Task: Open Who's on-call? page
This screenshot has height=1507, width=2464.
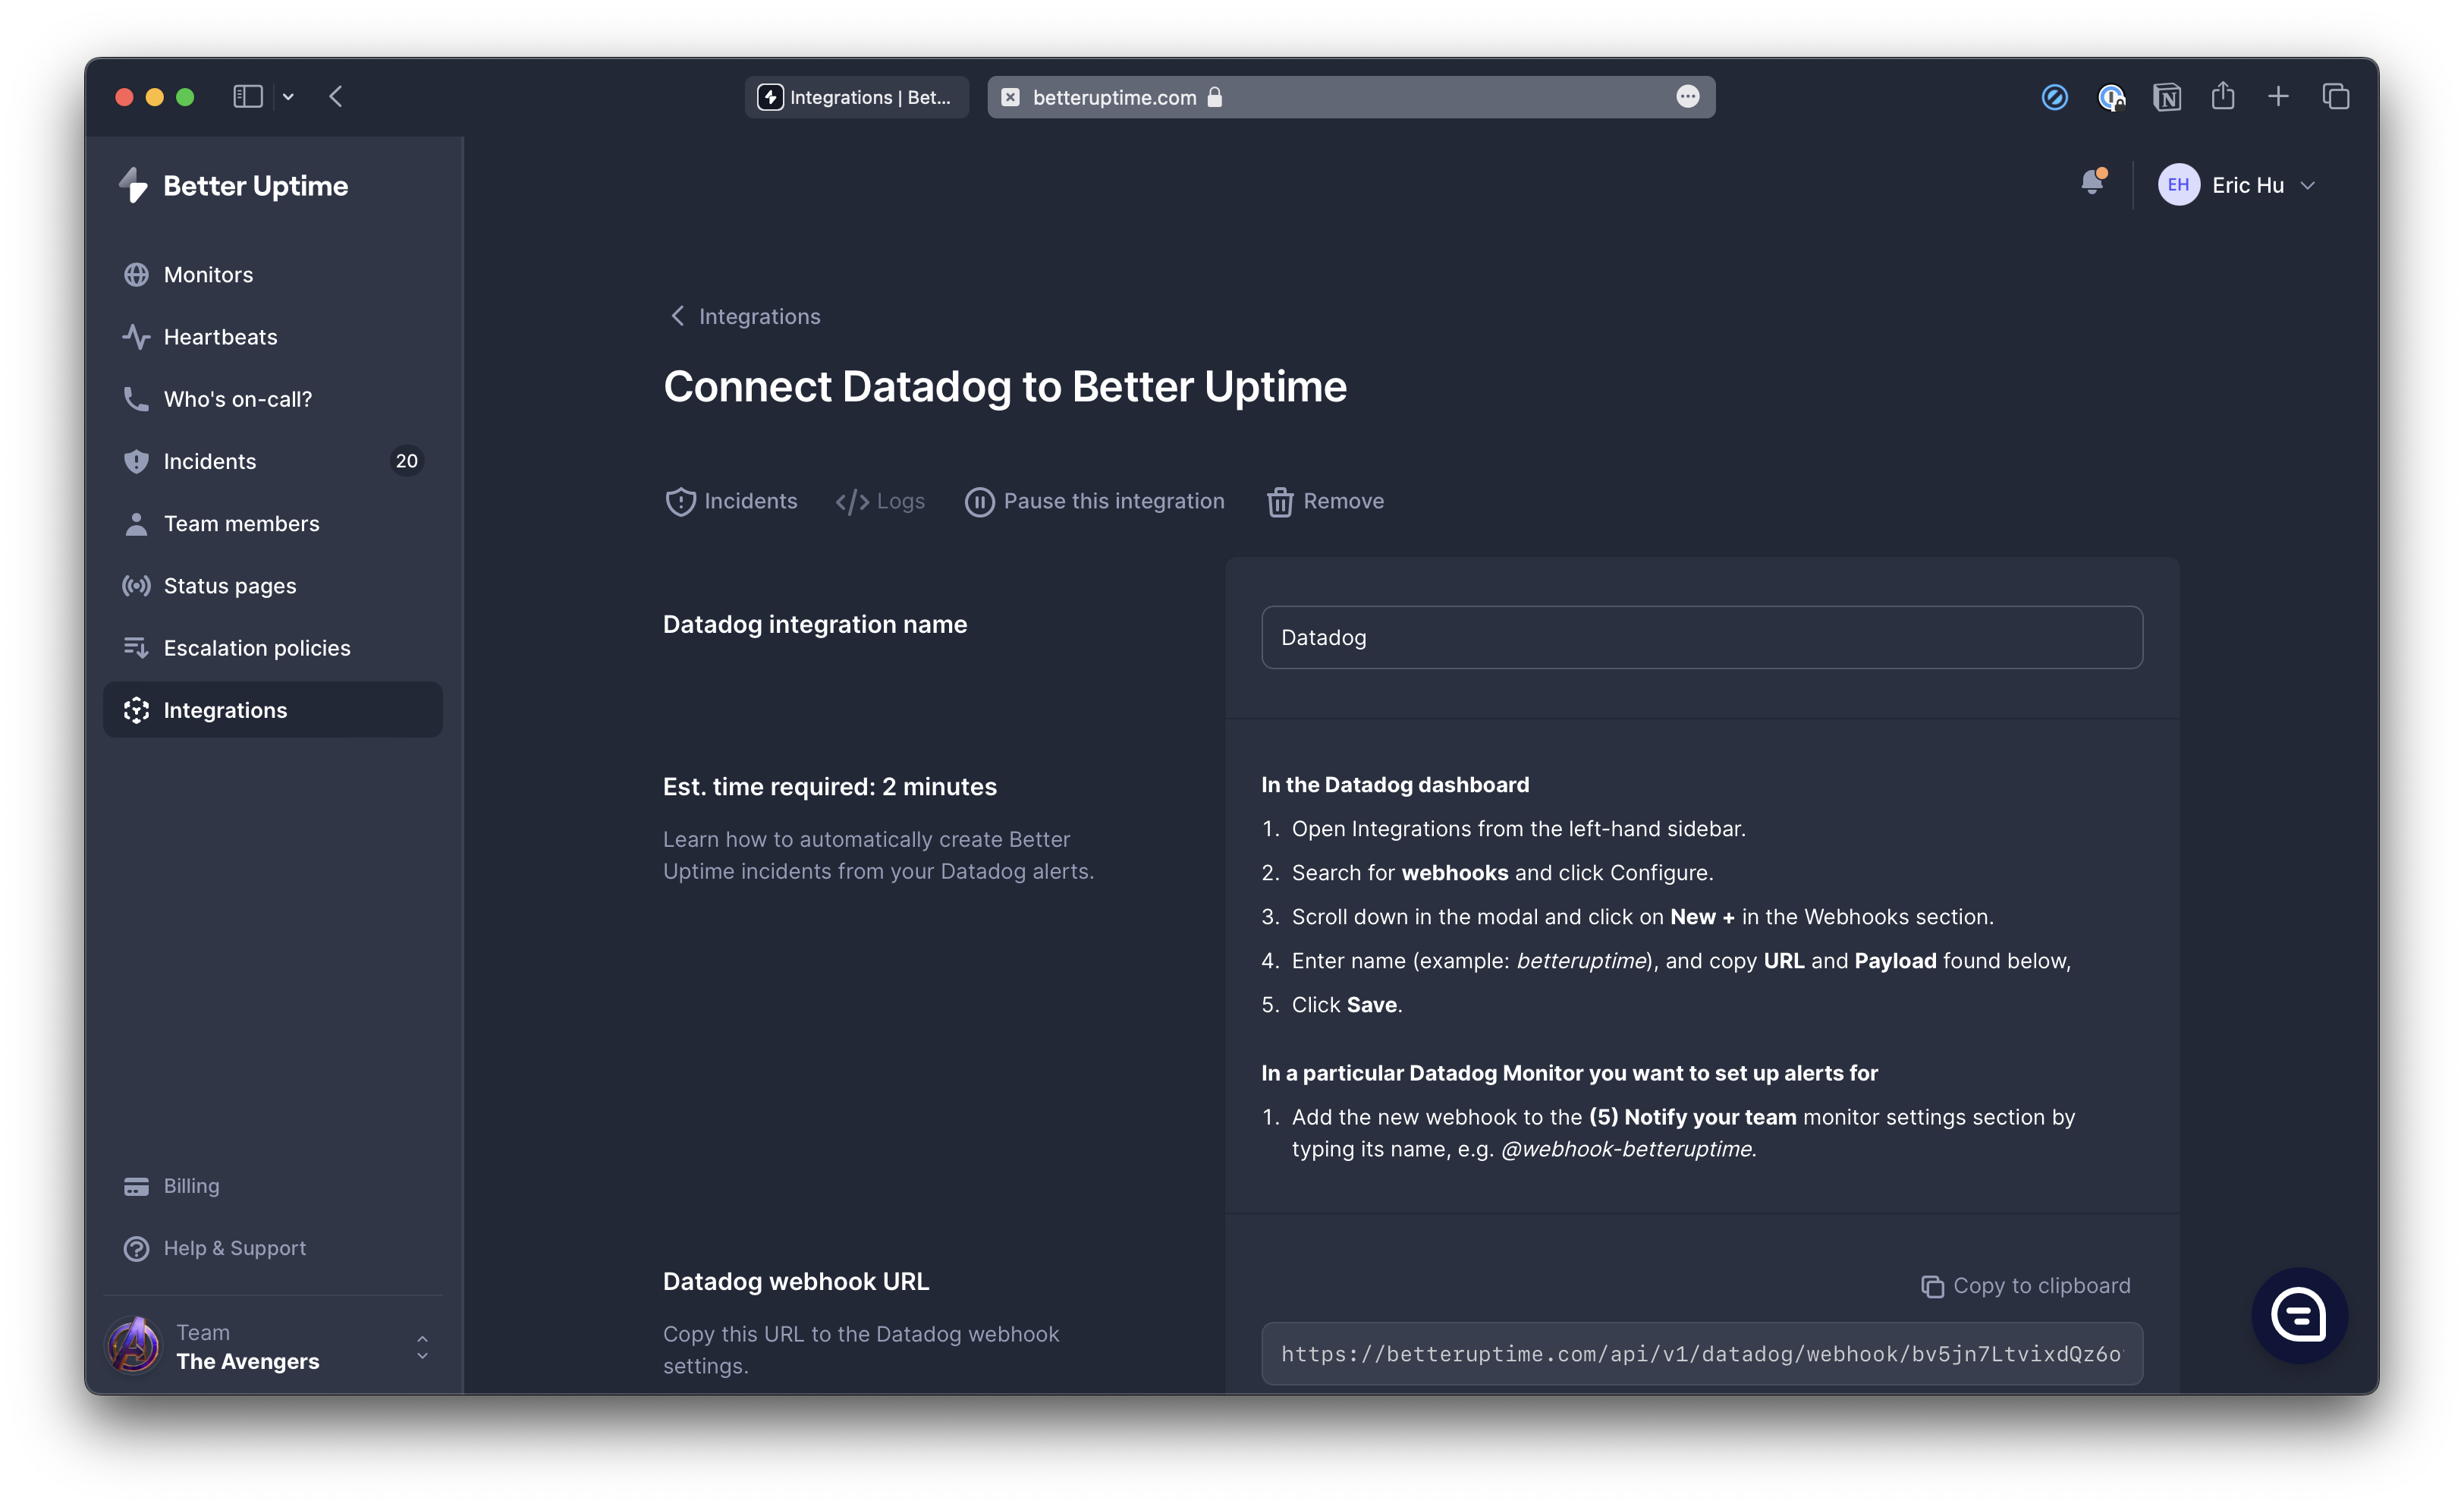Action: (x=272, y=399)
